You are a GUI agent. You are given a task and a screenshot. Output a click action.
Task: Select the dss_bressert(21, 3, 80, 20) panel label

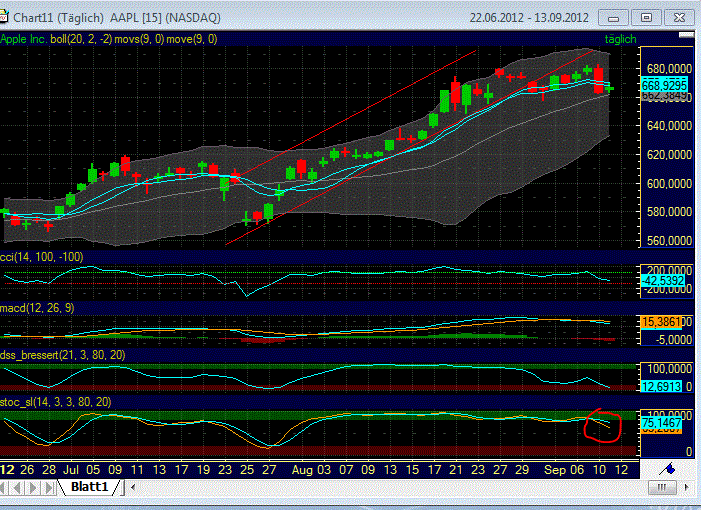coord(63,355)
